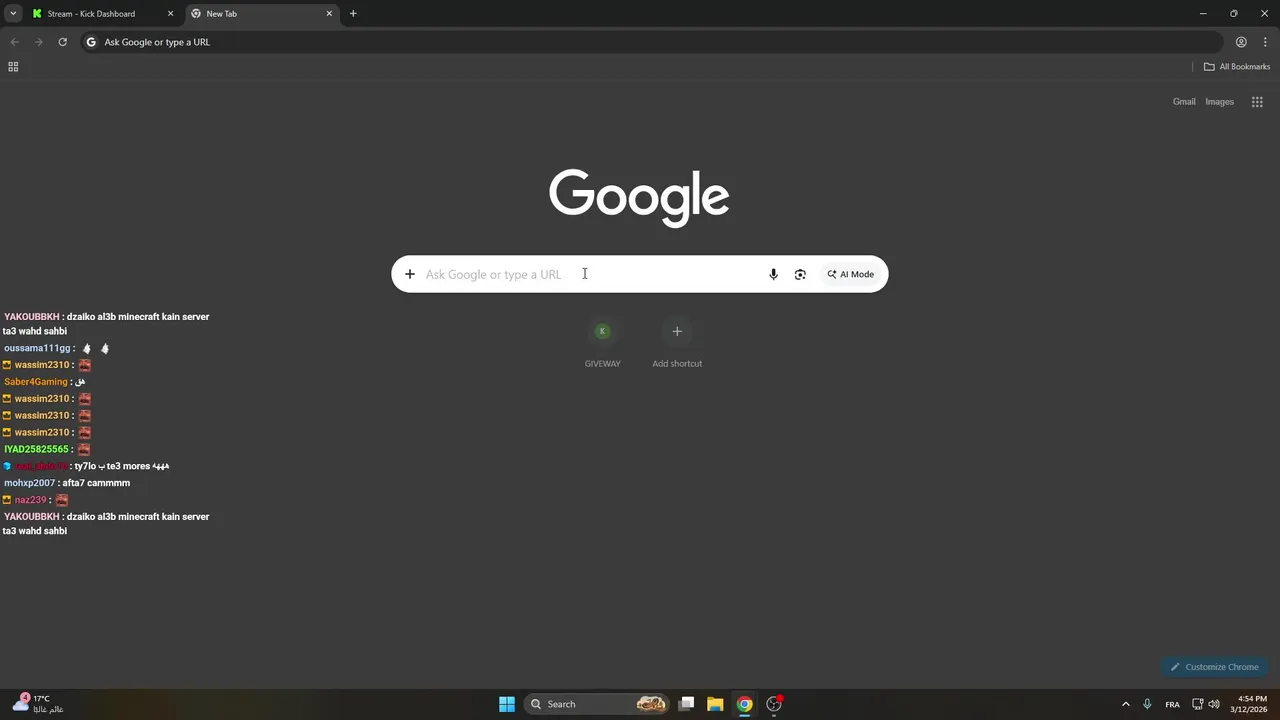Screen dimensions: 1280x720
Task: Click the YAKOUBBKH username in the top chat message
Action: point(32,317)
